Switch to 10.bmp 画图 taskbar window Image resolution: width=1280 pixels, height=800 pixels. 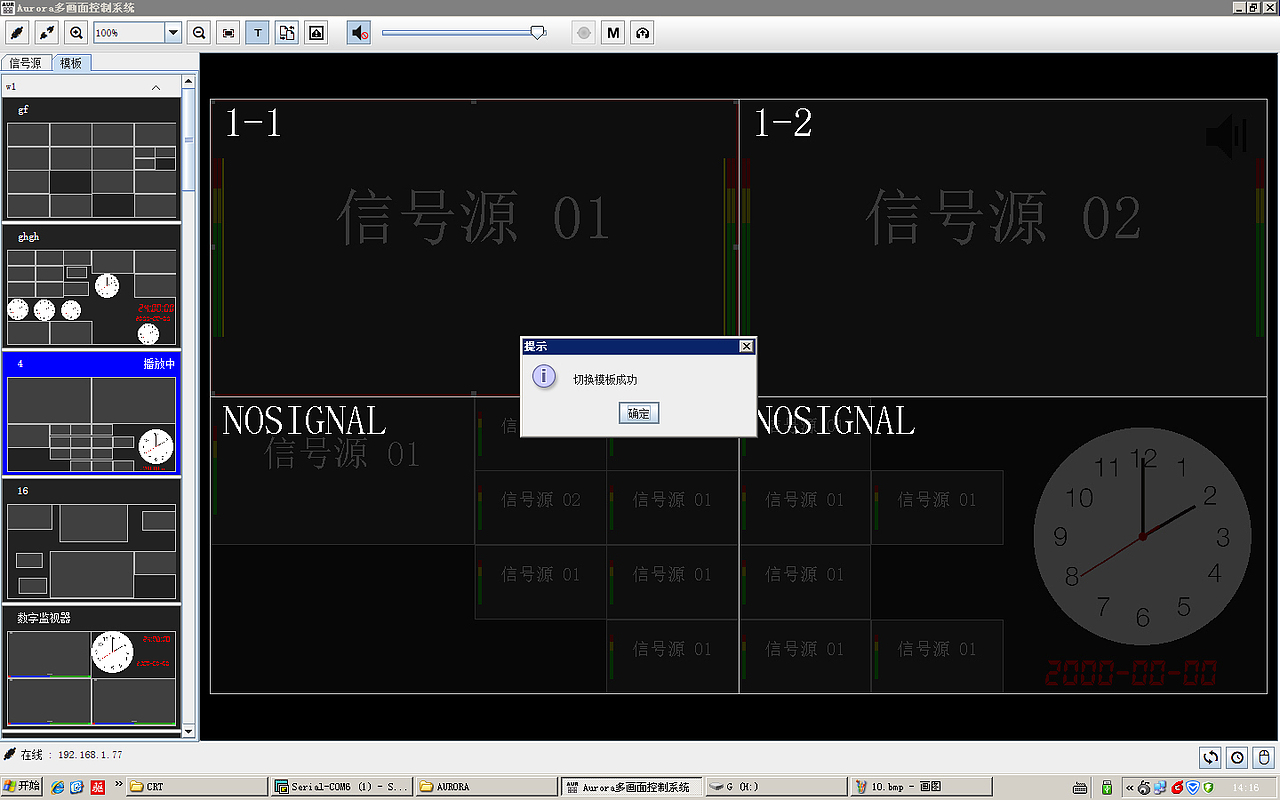click(x=920, y=787)
